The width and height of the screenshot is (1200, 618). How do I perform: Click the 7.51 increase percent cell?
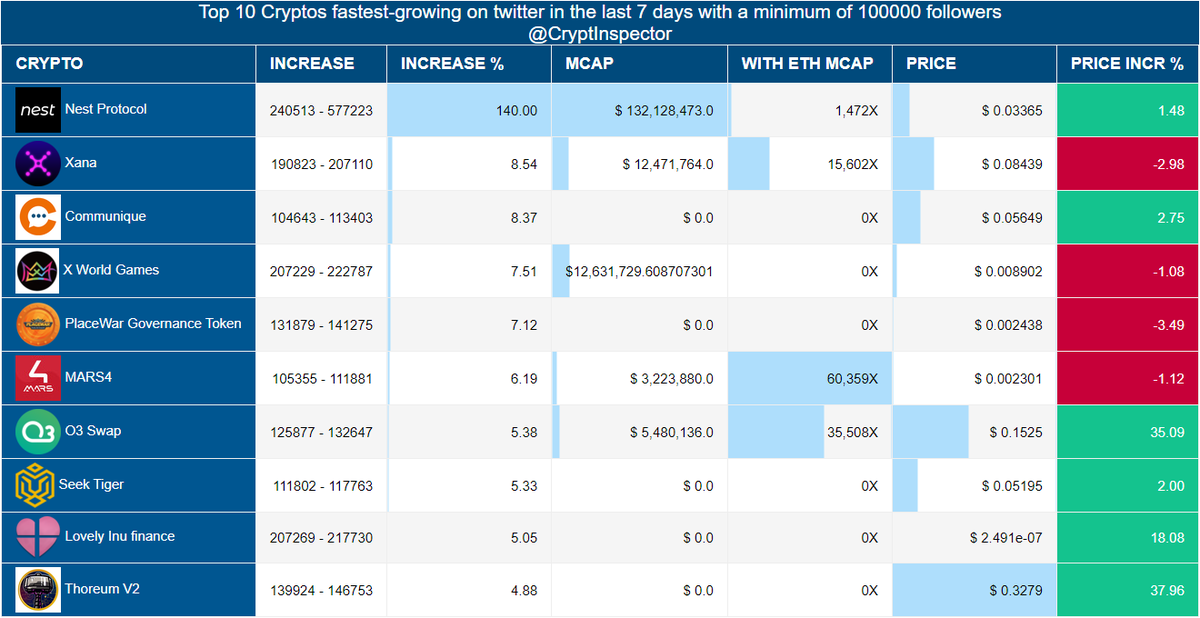(469, 271)
